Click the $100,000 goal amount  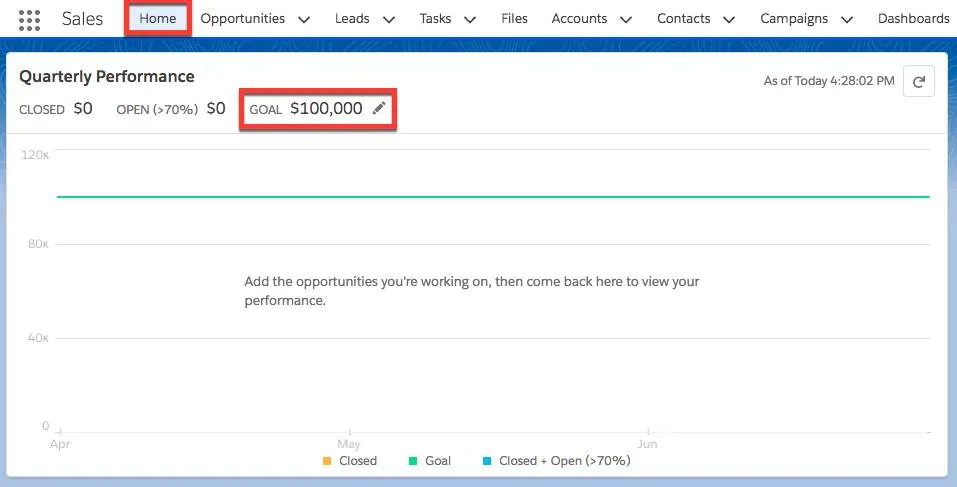pos(327,109)
